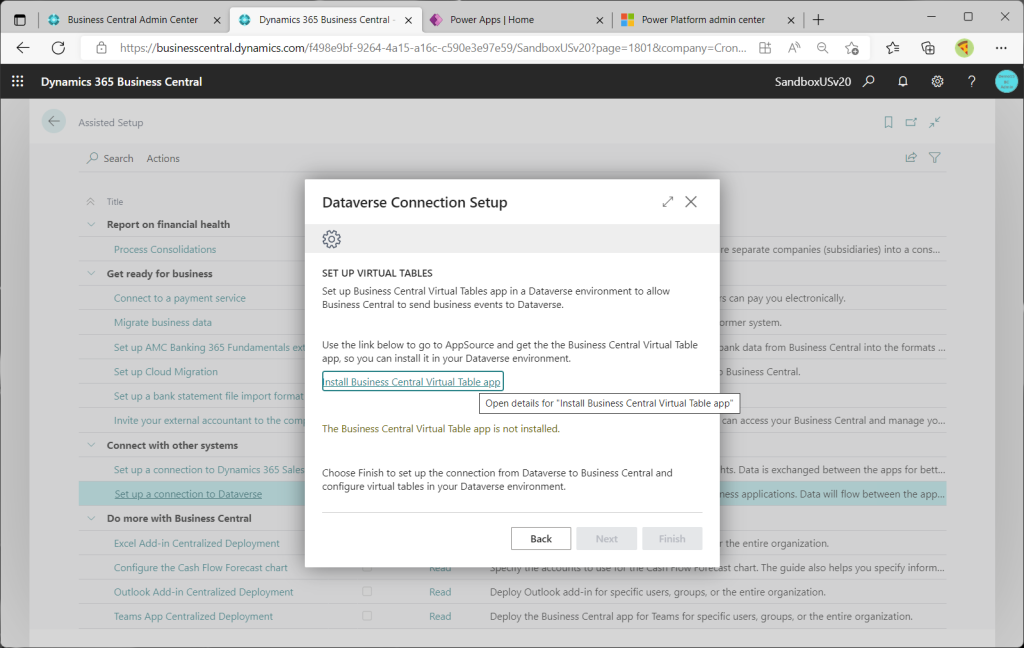Viewport: 1024px width, 648px height.
Task: Switch to Power Platform admin center tab
Action: [x=703, y=20]
